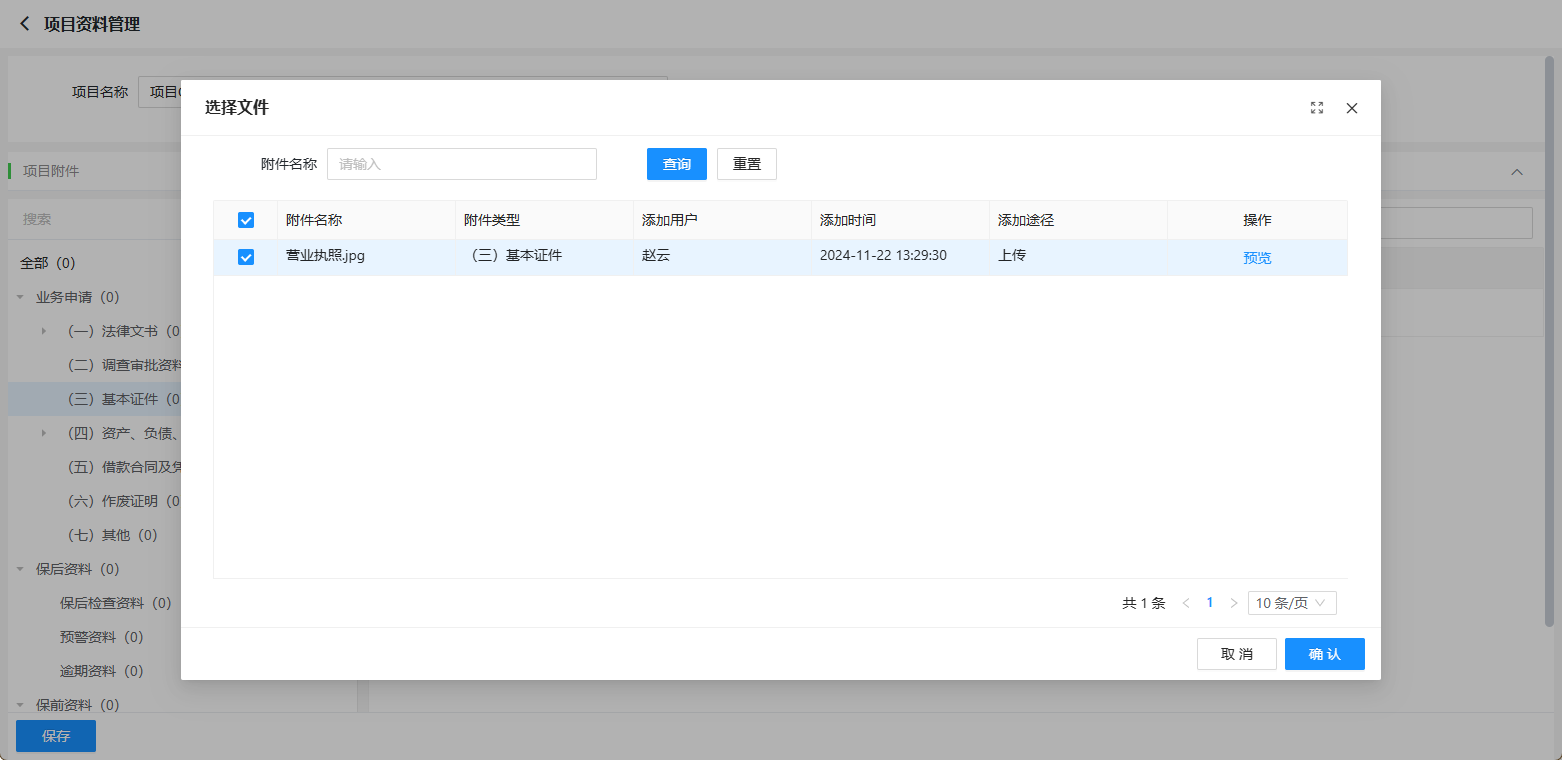Viewport: 1562px width, 760px height.
Task: Click the back arrow beside 项目资料管理
Action: click(25, 24)
